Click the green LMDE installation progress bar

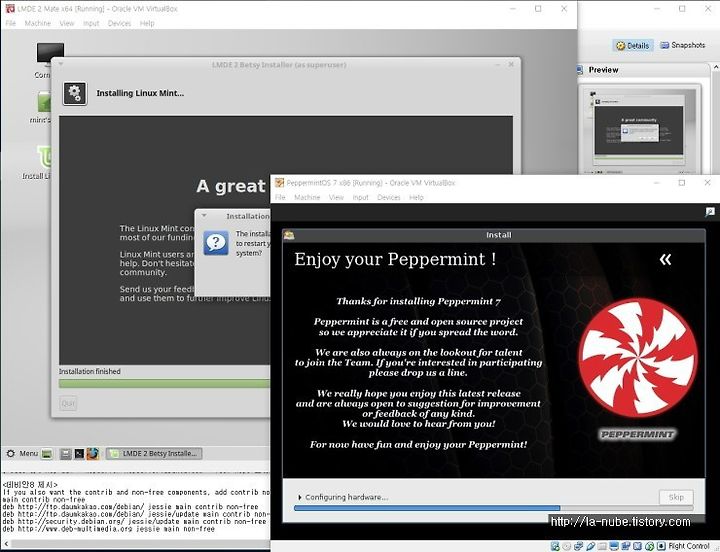(x=164, y=384)
